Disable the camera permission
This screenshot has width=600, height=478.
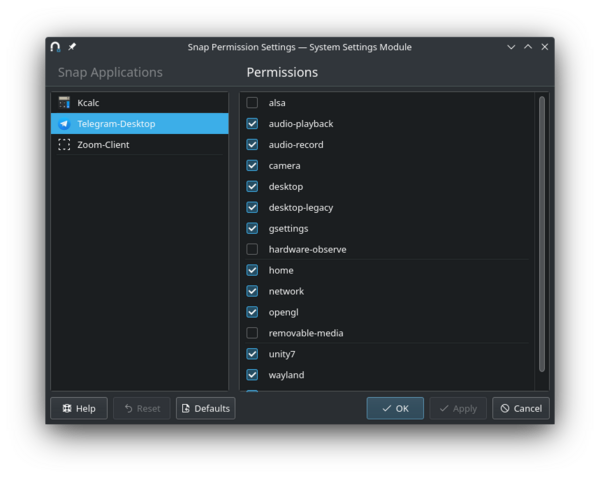click(x=252, y=166)
